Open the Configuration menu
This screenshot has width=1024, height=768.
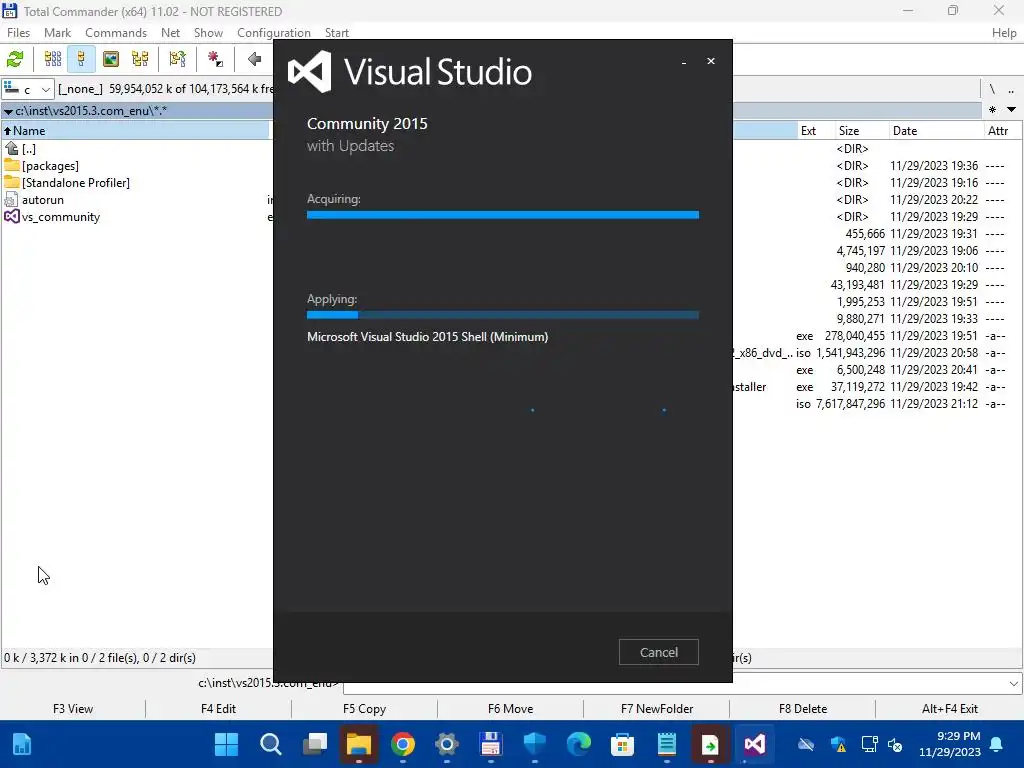274,33
